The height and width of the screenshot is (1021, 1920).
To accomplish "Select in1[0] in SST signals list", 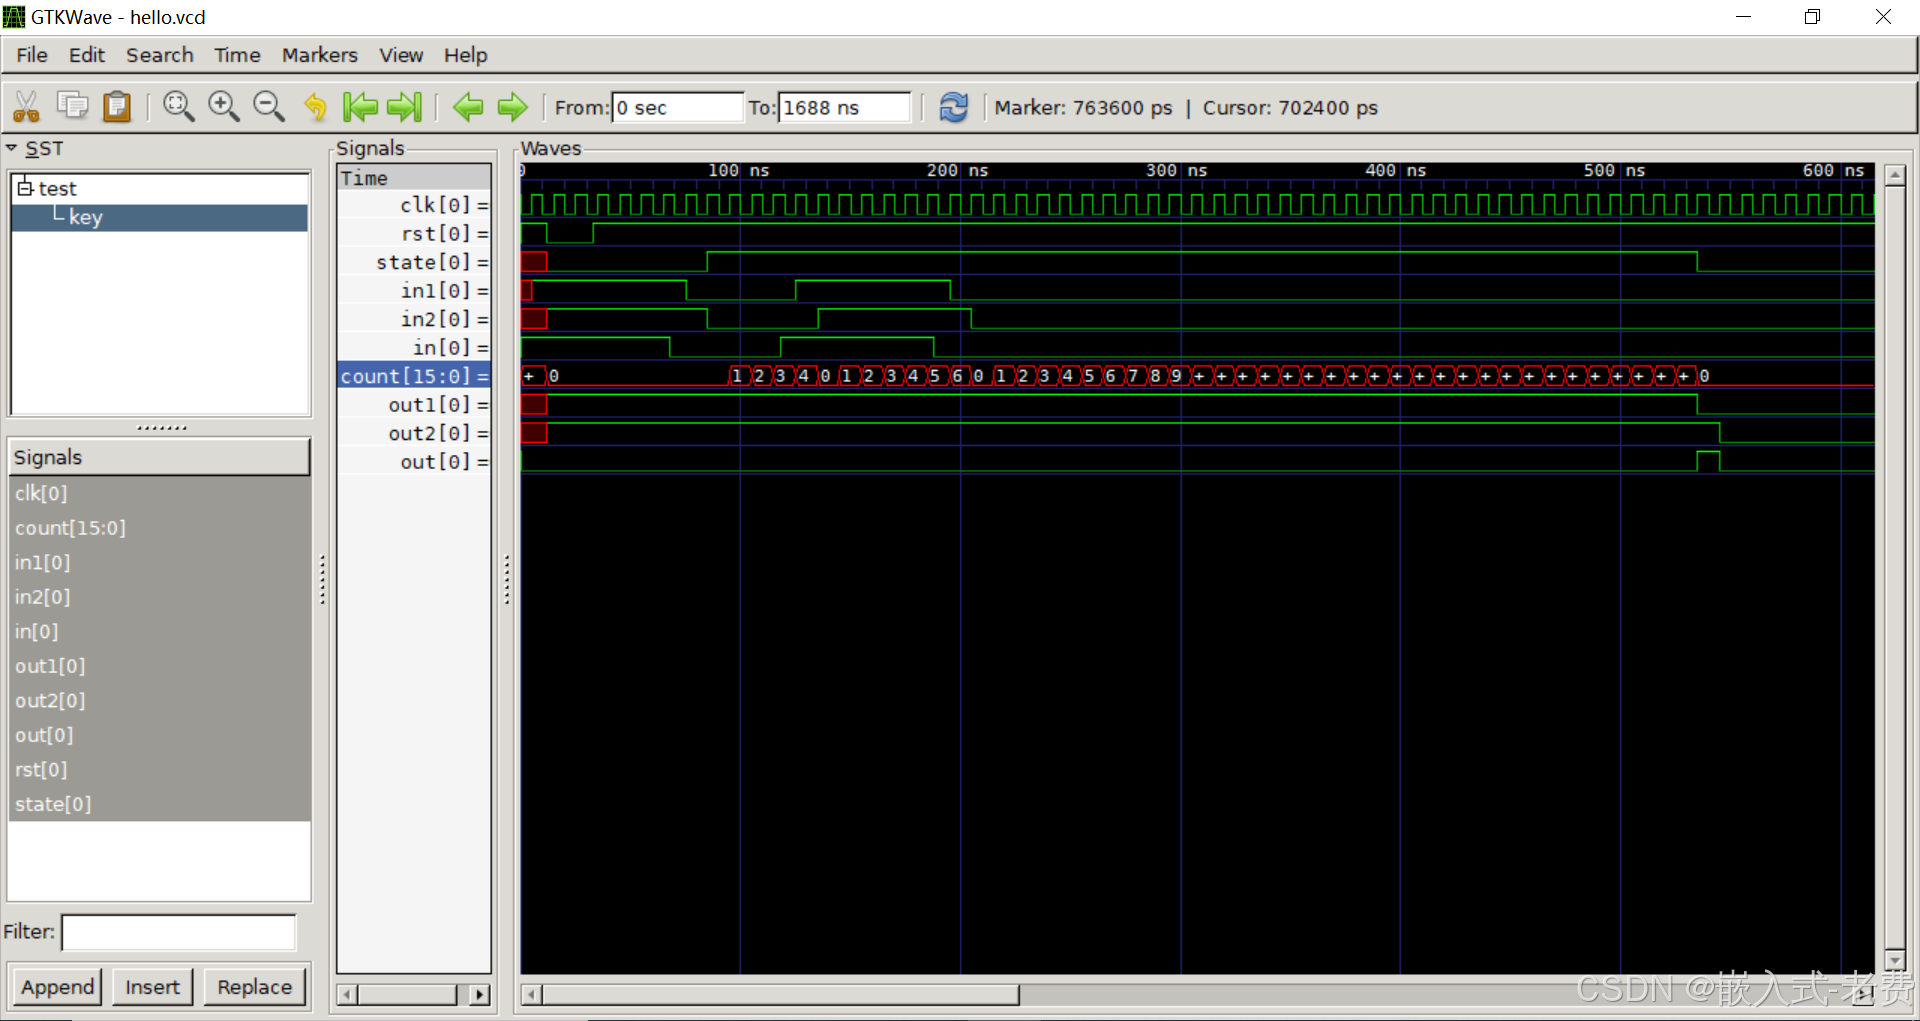I will 160,562.
